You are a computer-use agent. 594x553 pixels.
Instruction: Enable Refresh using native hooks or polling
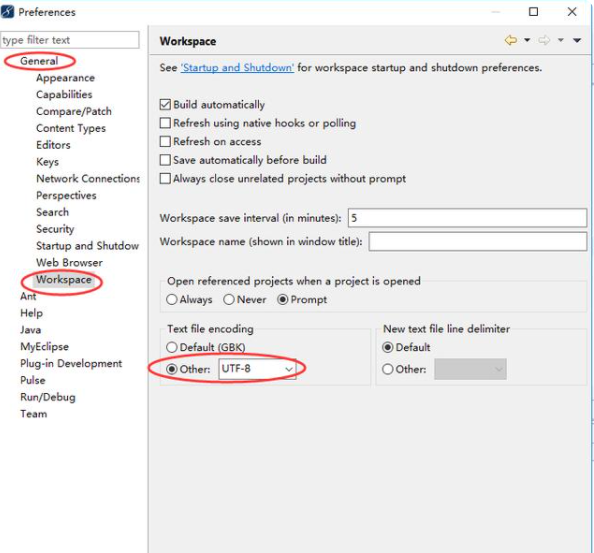tap(165, 123)
